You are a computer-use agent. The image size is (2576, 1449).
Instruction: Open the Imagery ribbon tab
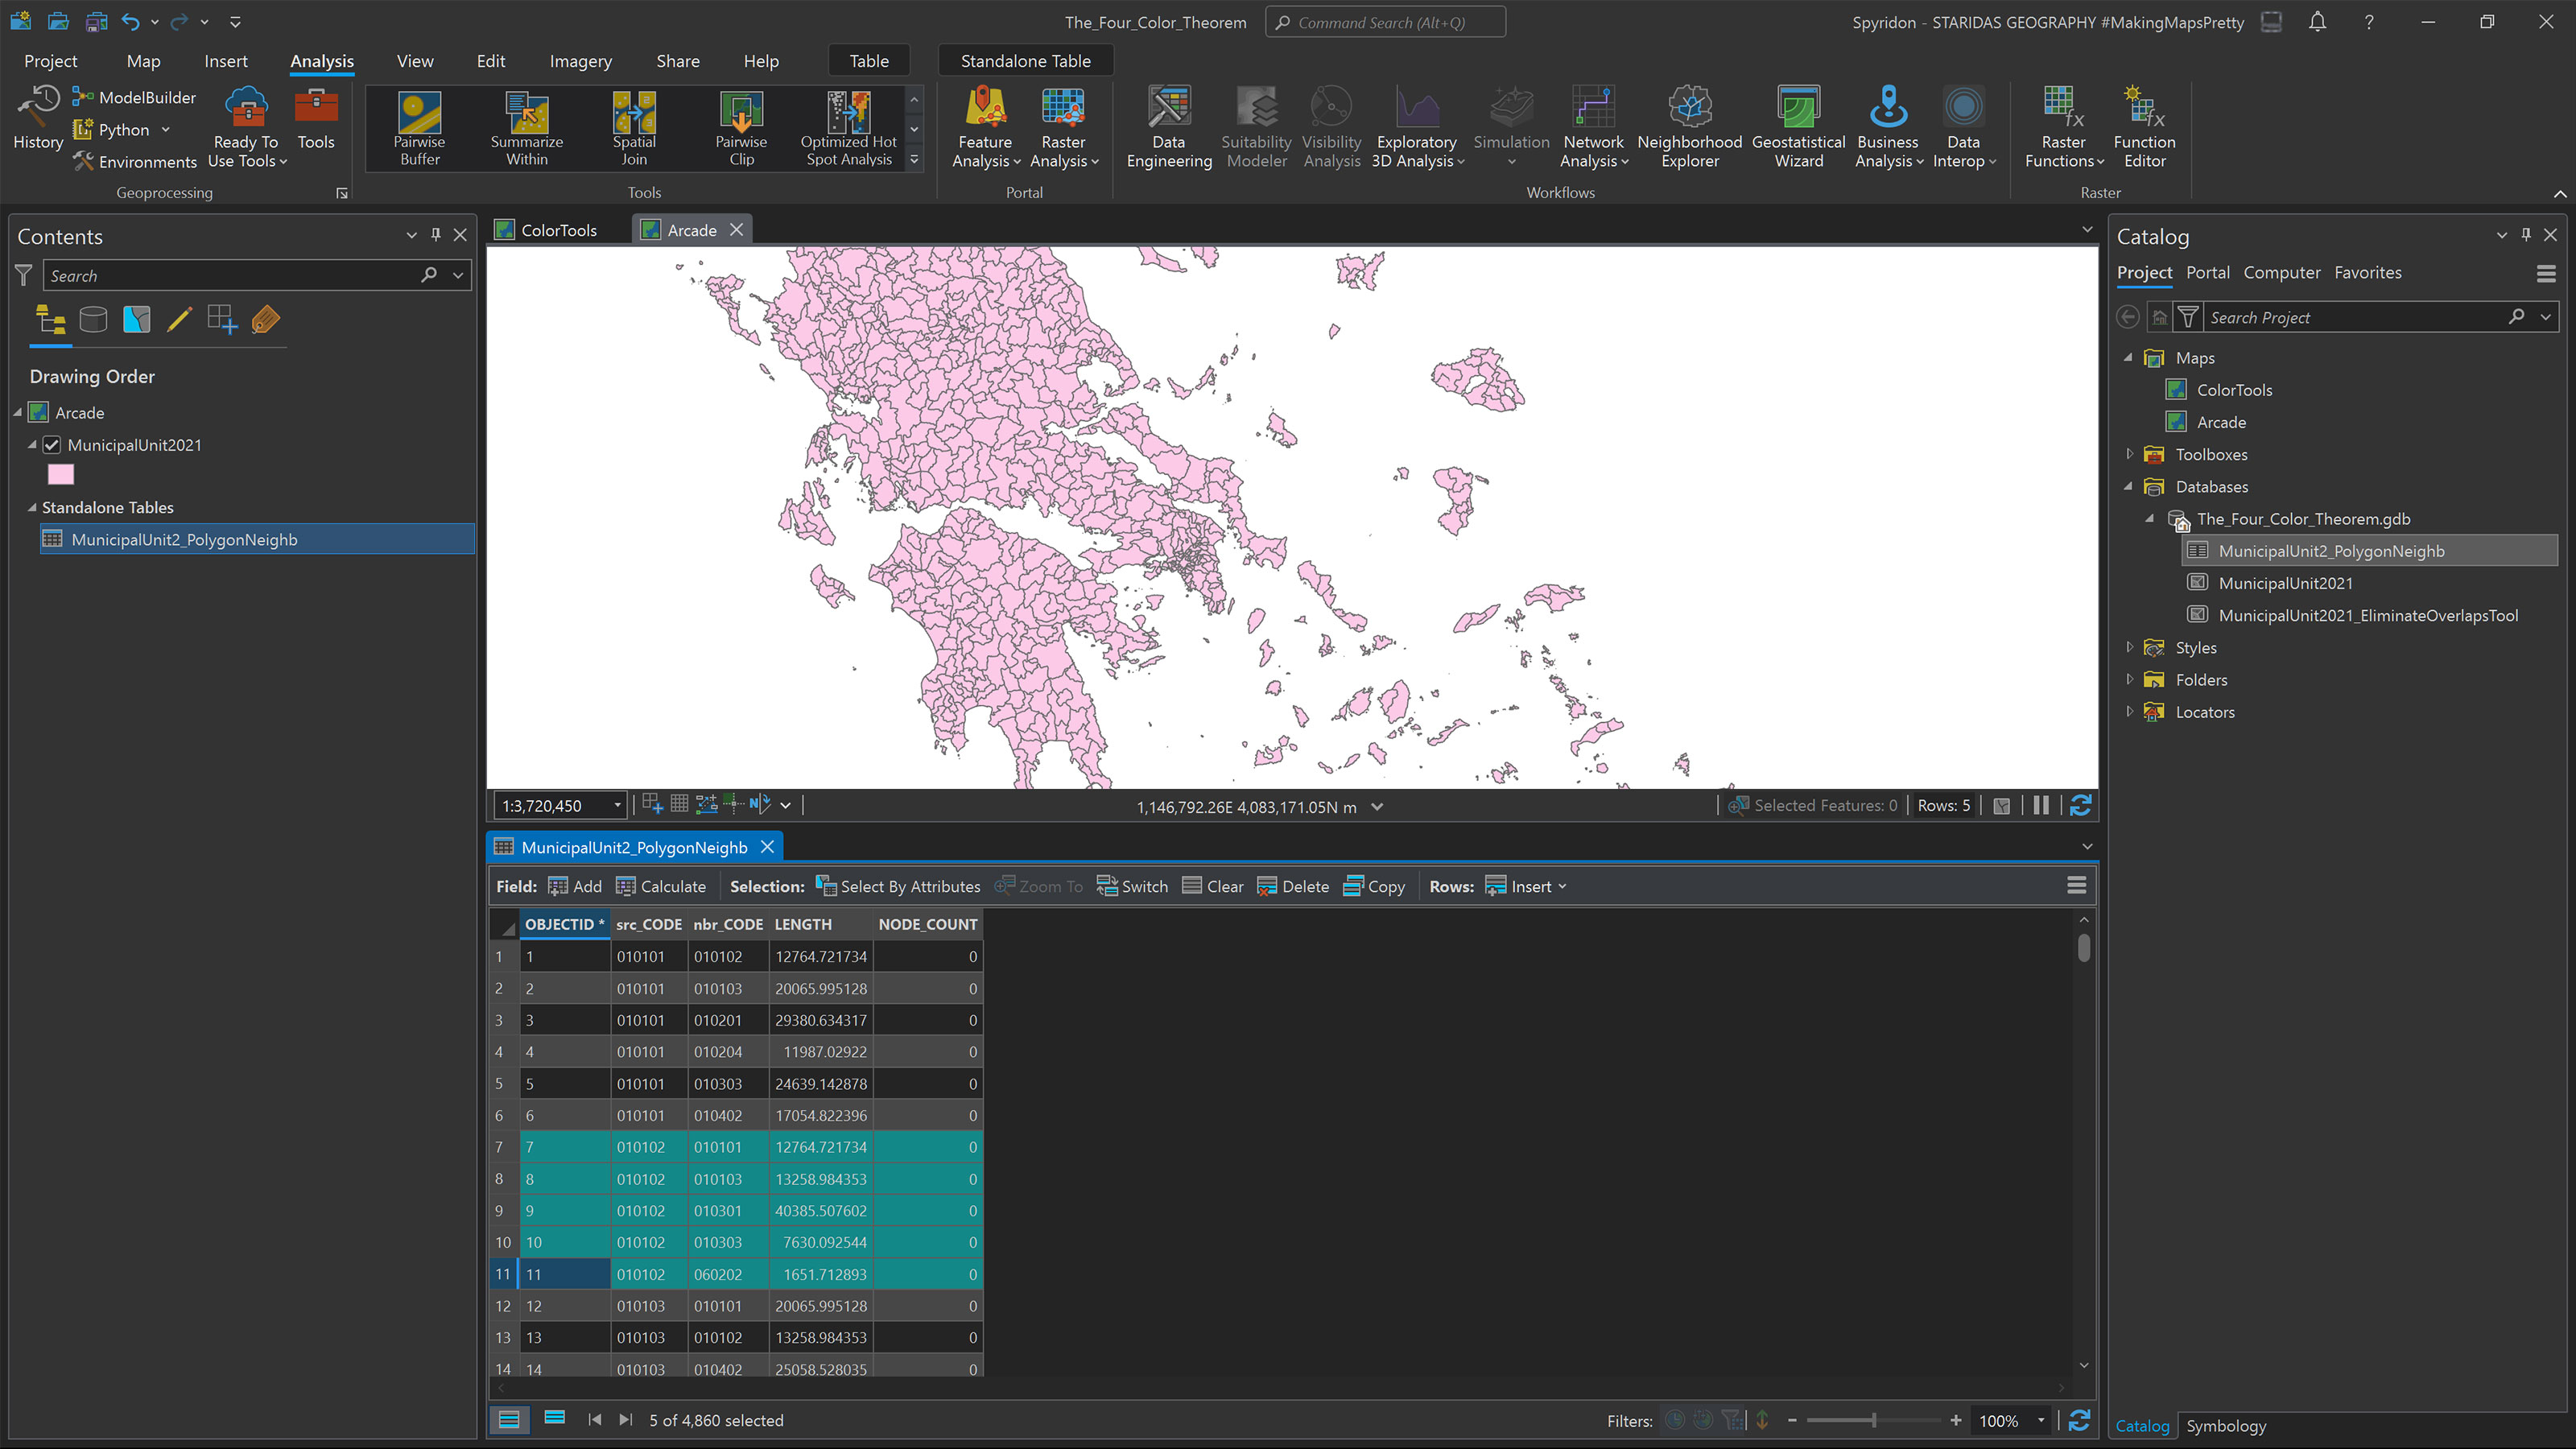click(580, 61)
